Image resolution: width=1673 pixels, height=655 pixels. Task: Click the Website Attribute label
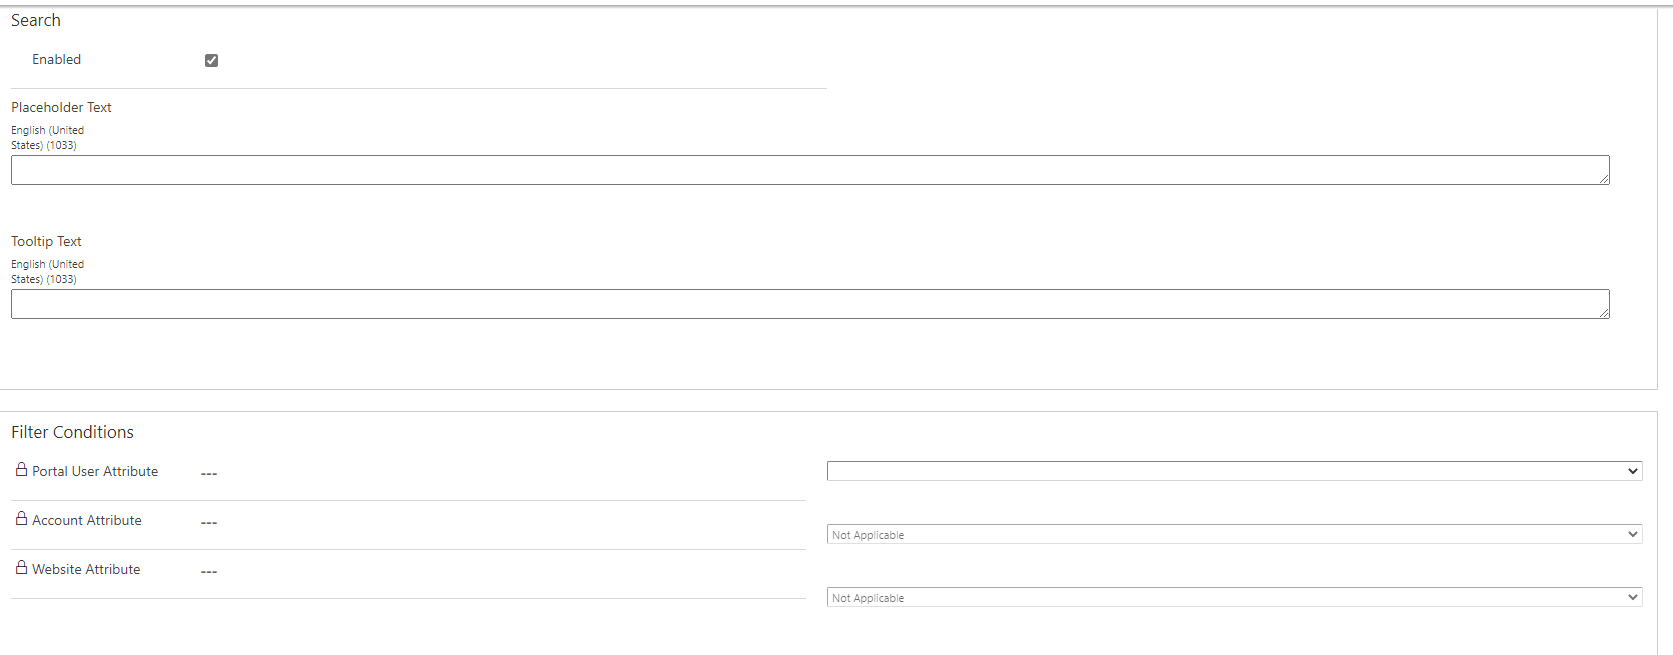point(86,568)
